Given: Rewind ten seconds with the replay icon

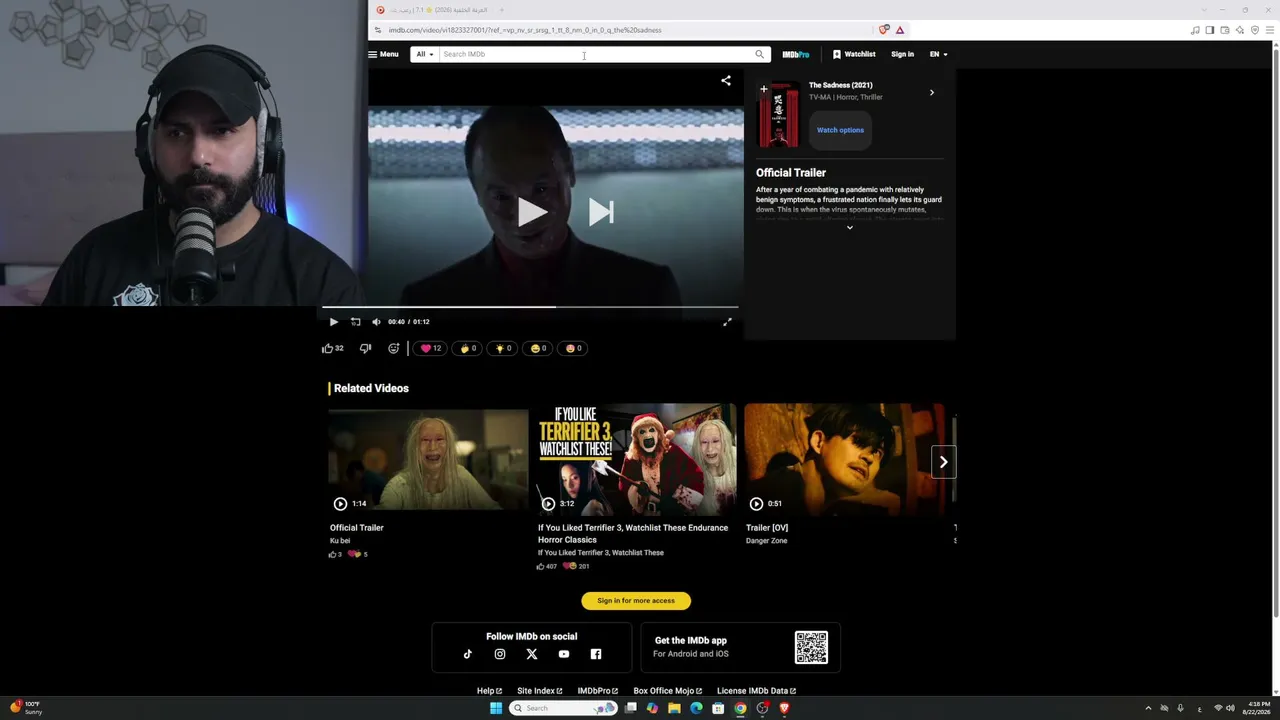Looking at the screenshot, I should tap(355, 322).
